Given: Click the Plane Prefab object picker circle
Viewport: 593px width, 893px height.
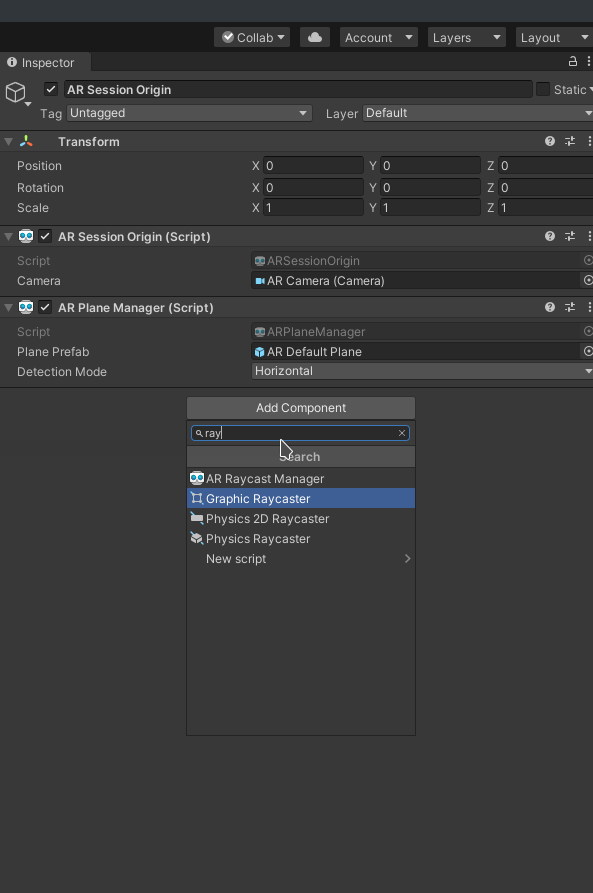Looking at the screenshot, I should point(587,351).
